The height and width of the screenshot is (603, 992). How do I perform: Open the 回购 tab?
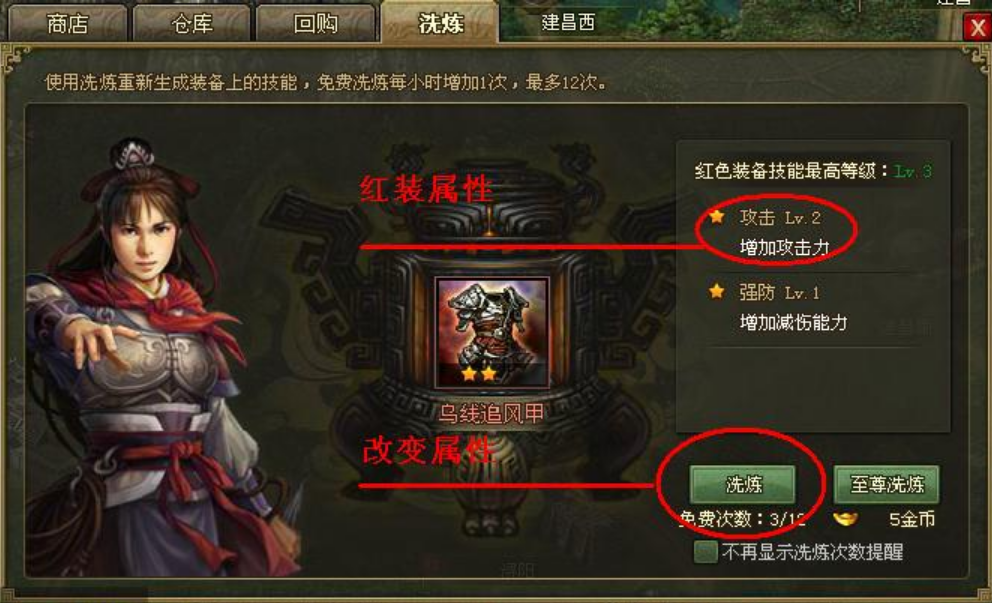click(316, 23)
